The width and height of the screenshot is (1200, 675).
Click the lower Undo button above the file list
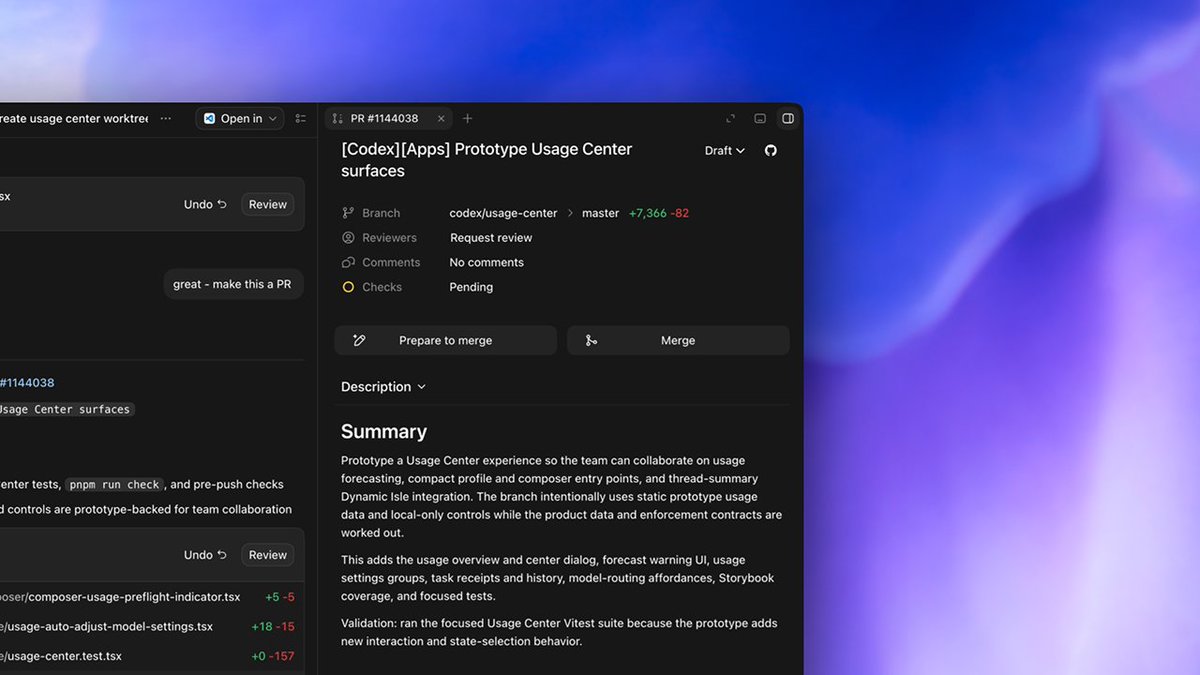coord(205,555)
